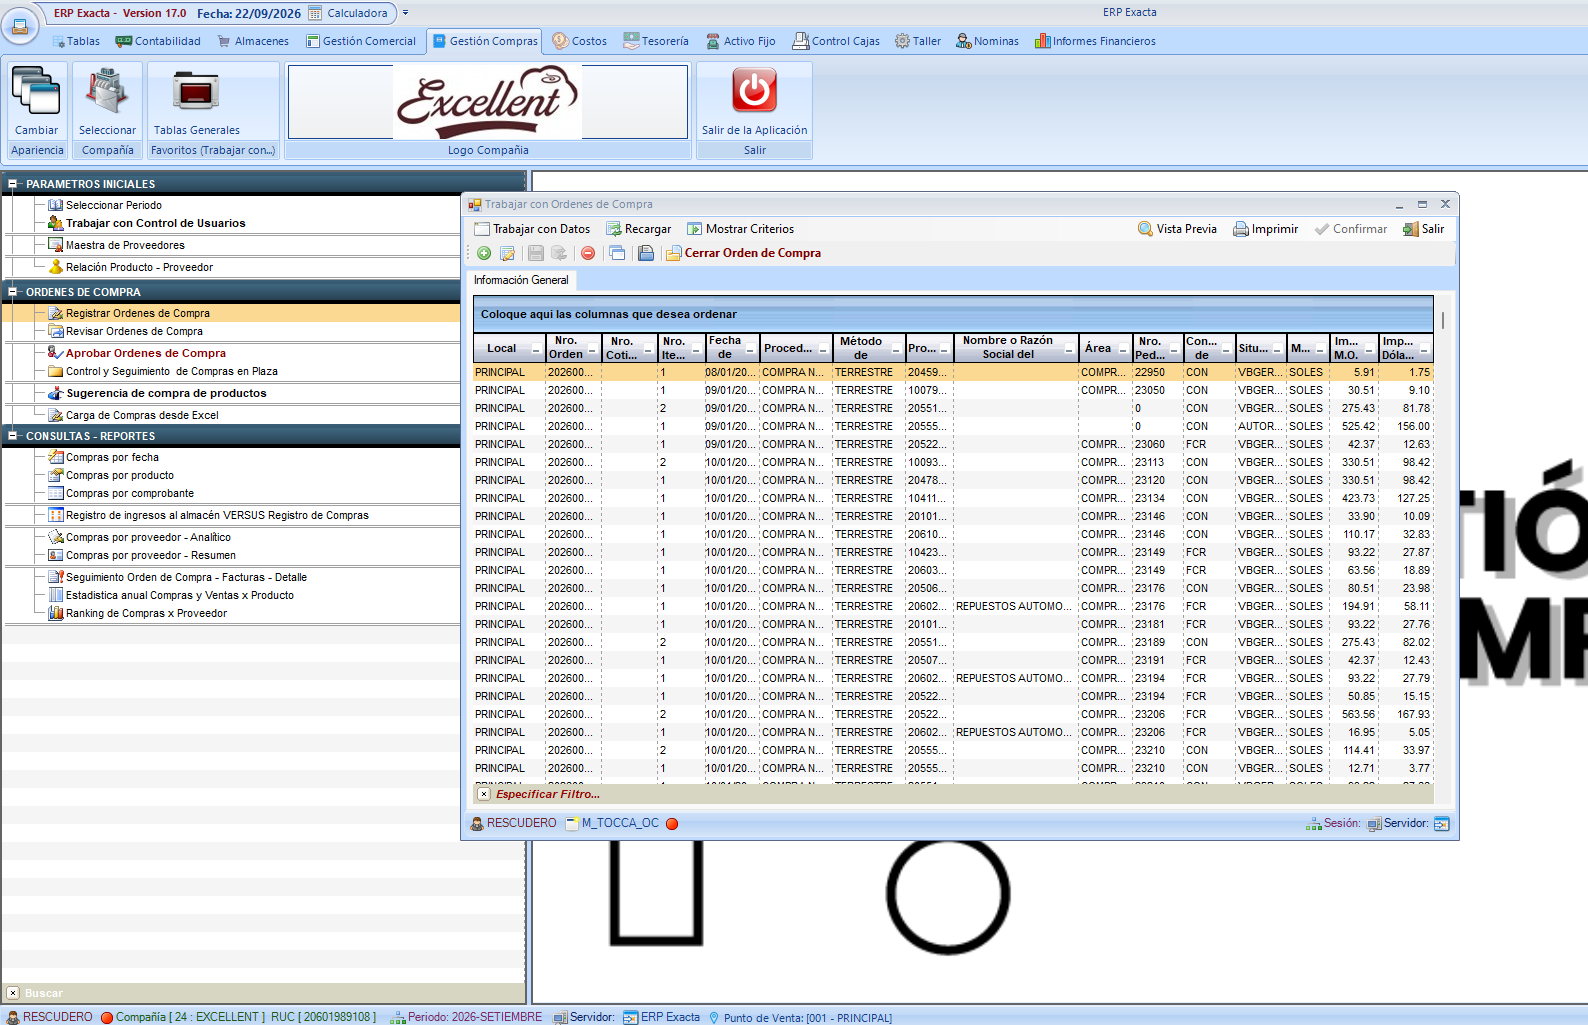Click Mostrar Criterios in the toolbar
1588x1025 pixels.
coord(740,229)
